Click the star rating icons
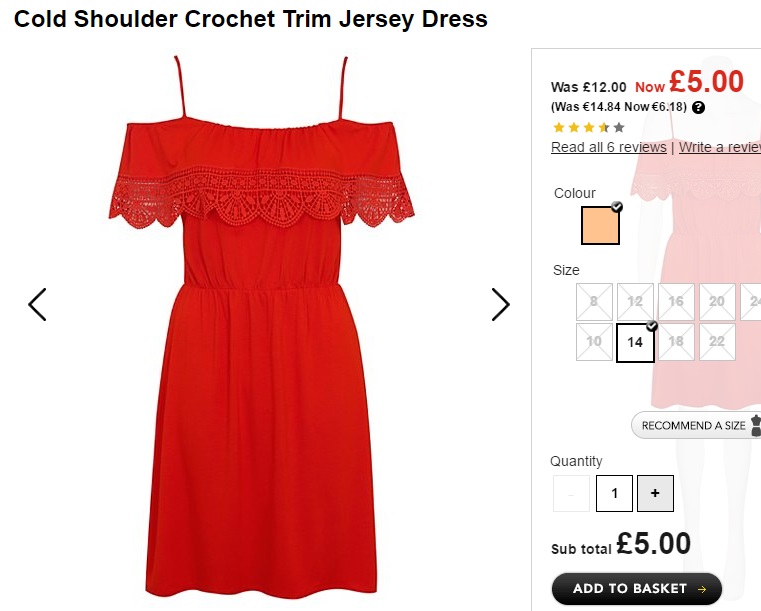 (588, 127)
